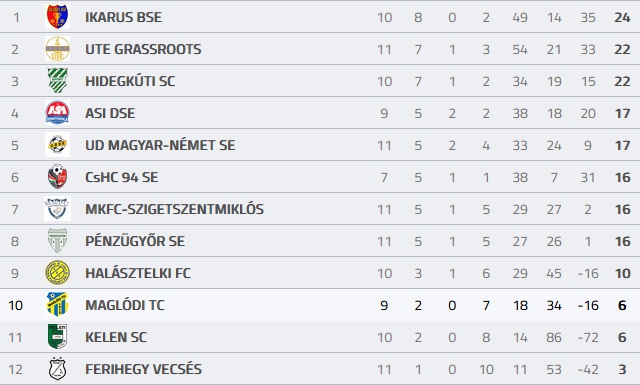Open the UTE GRASSROOTS team name
The image size is (640, 385).
point(143,49)
